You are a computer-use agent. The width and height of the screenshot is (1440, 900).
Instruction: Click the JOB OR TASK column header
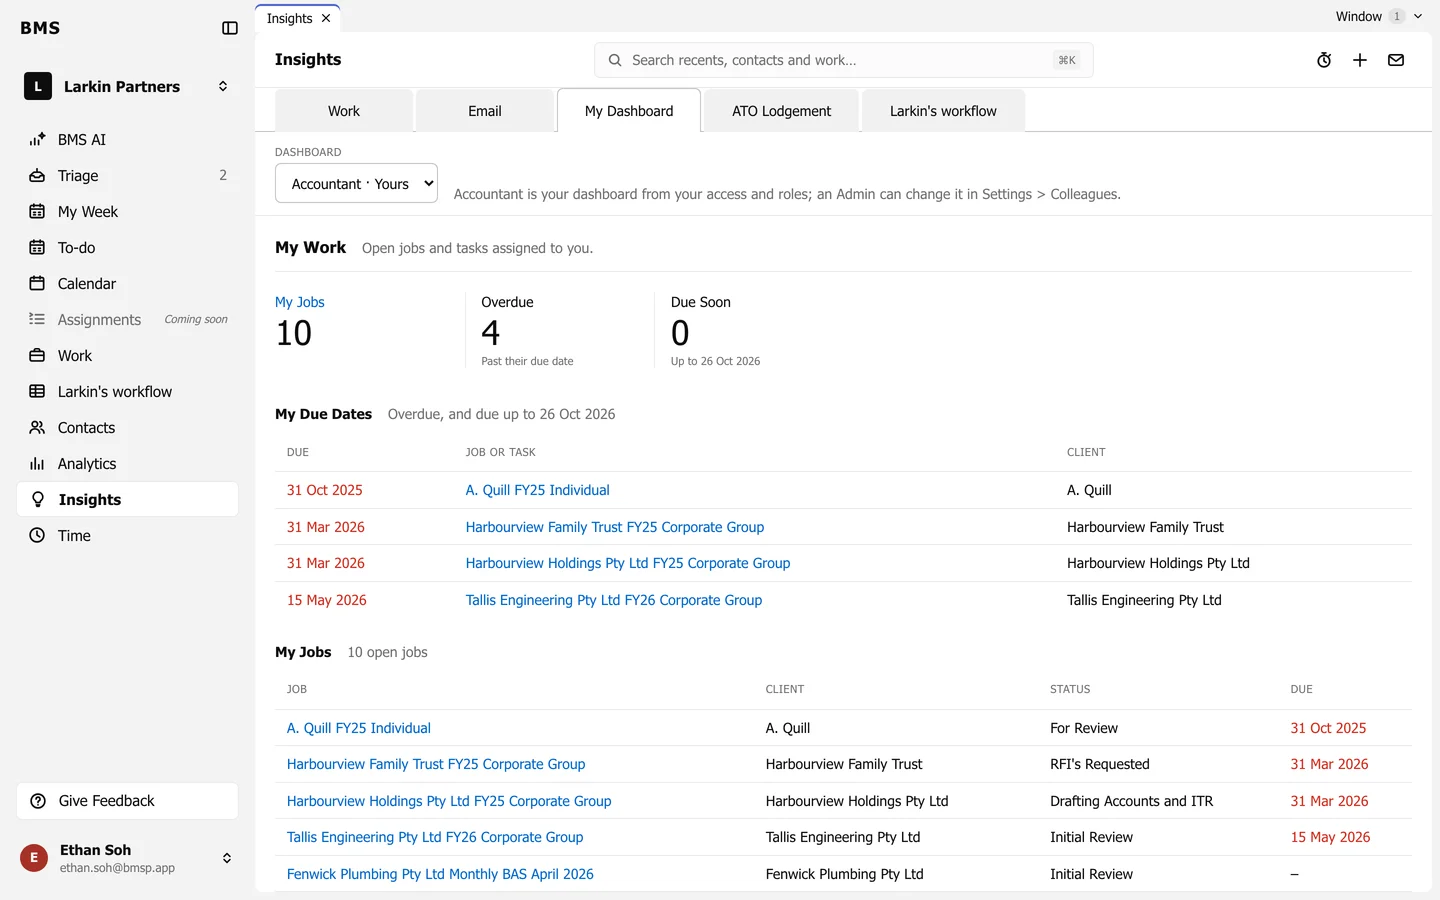click(500, 452)
